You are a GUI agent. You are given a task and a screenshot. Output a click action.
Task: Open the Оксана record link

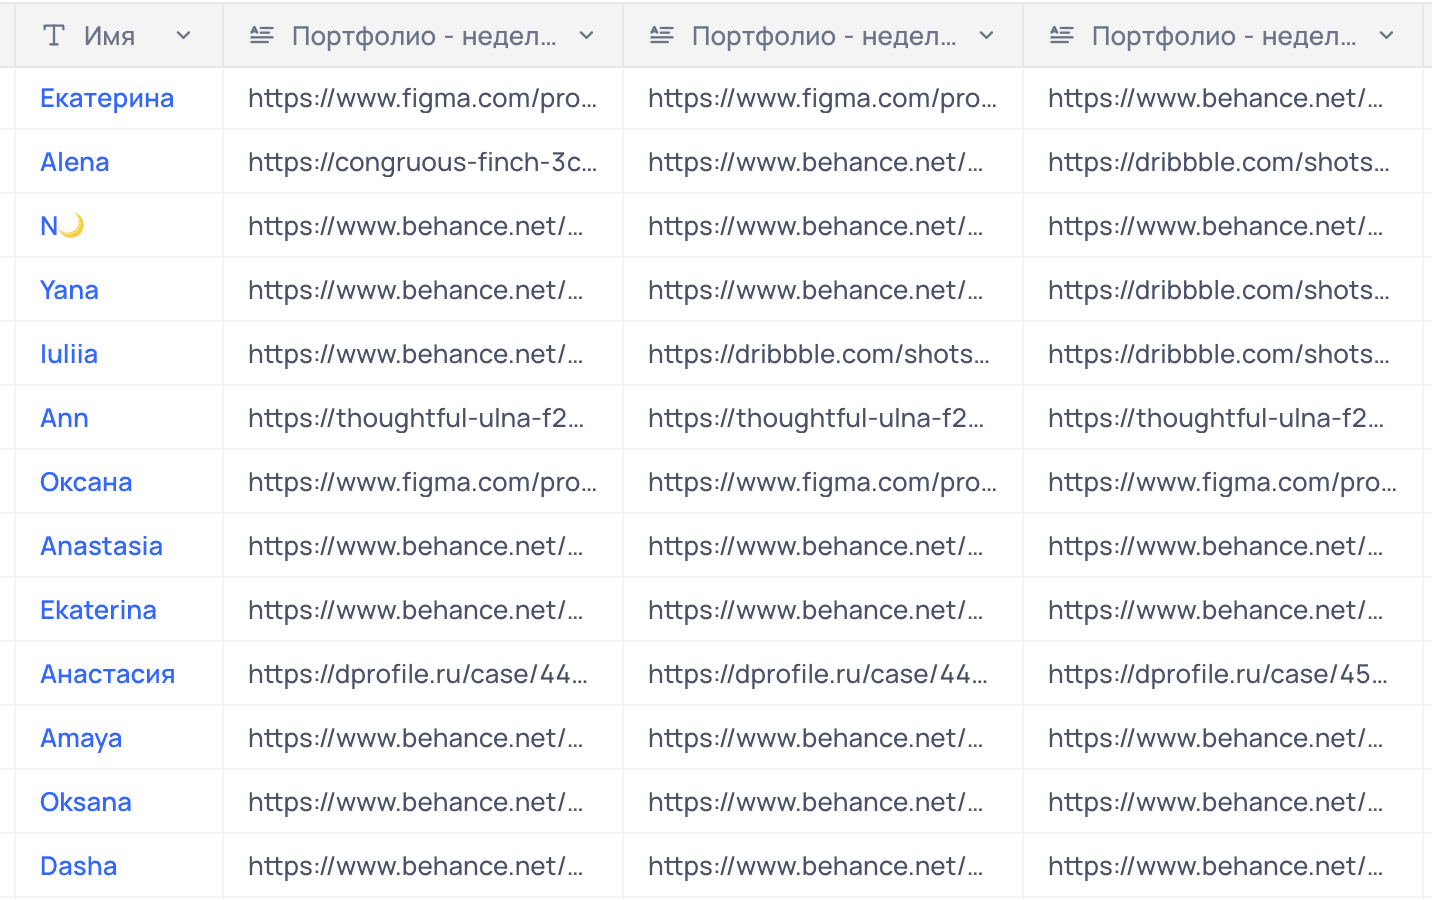[86, 482]
